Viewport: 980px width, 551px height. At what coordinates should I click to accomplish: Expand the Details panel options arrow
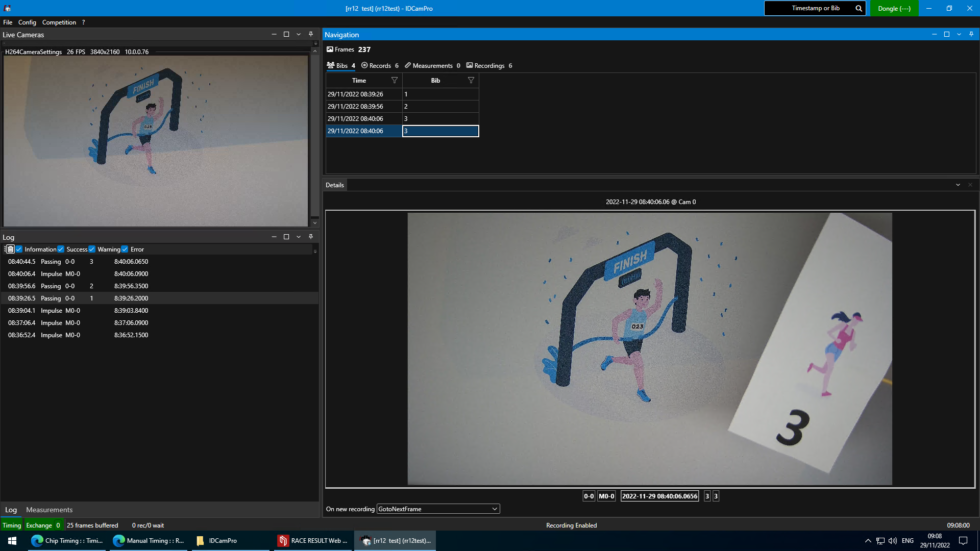(x=957, y=185)
